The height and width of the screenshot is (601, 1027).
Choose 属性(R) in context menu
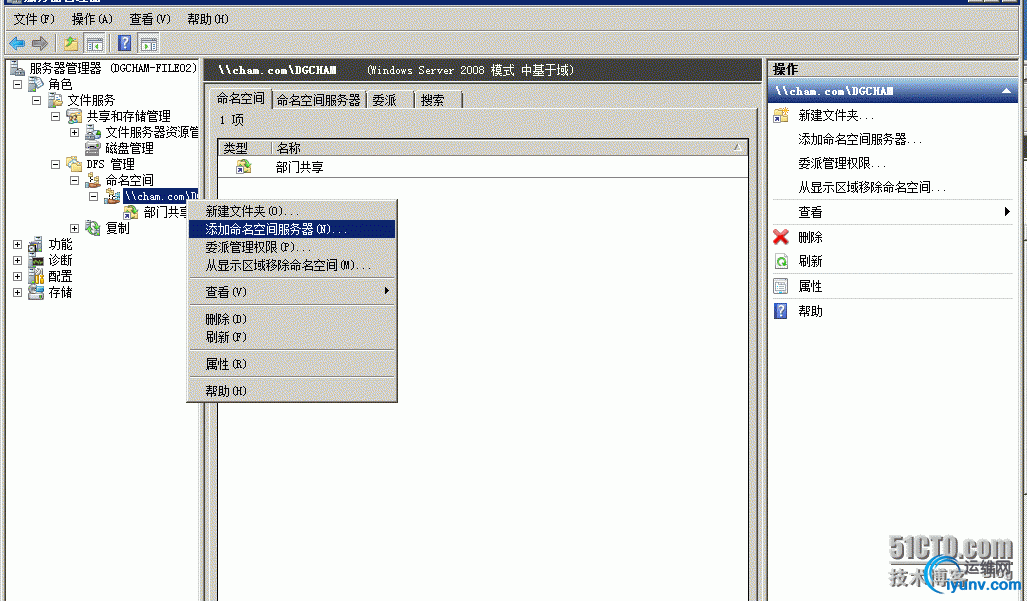coord(292,364)
